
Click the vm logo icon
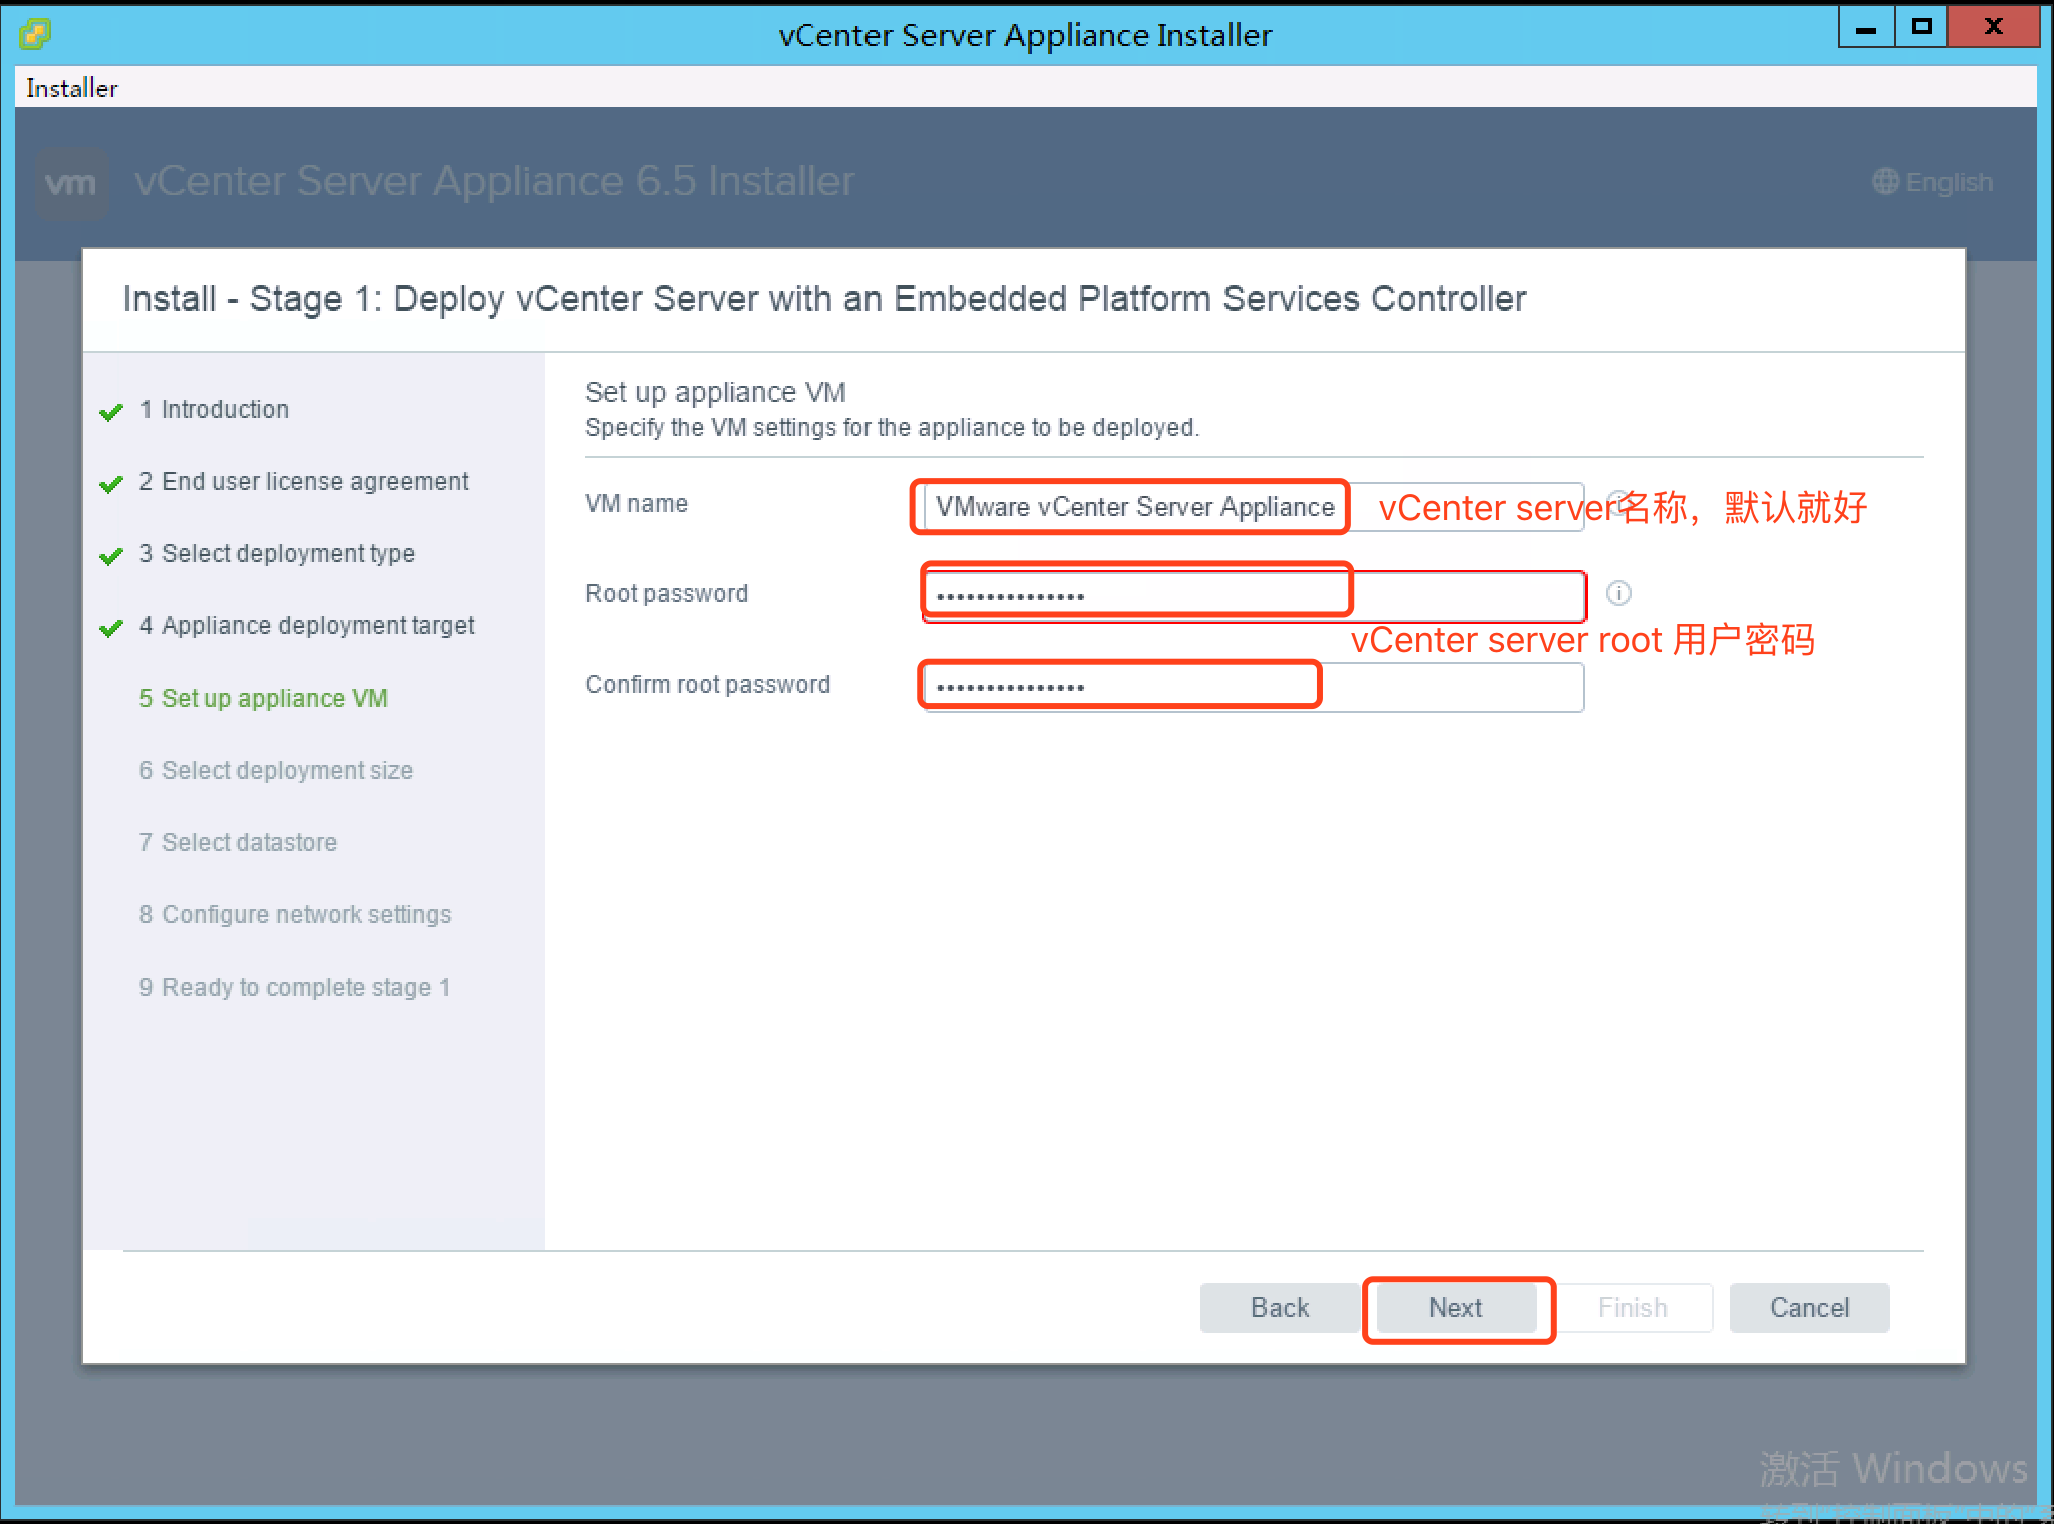click(x=72, y=183)
